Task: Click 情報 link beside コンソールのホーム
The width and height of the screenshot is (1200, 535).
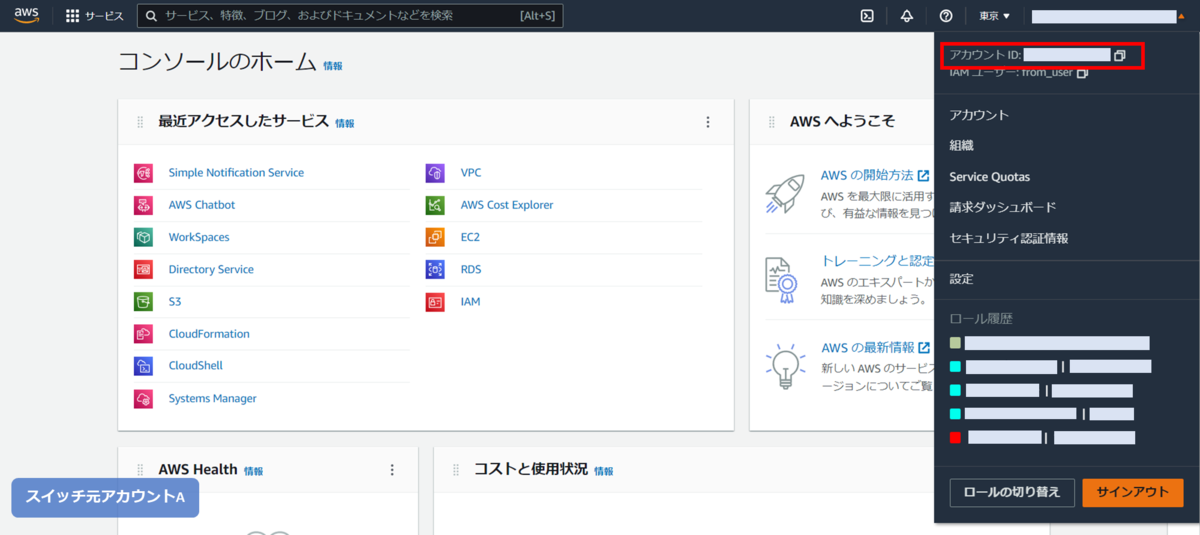Action: pos(333,66)
